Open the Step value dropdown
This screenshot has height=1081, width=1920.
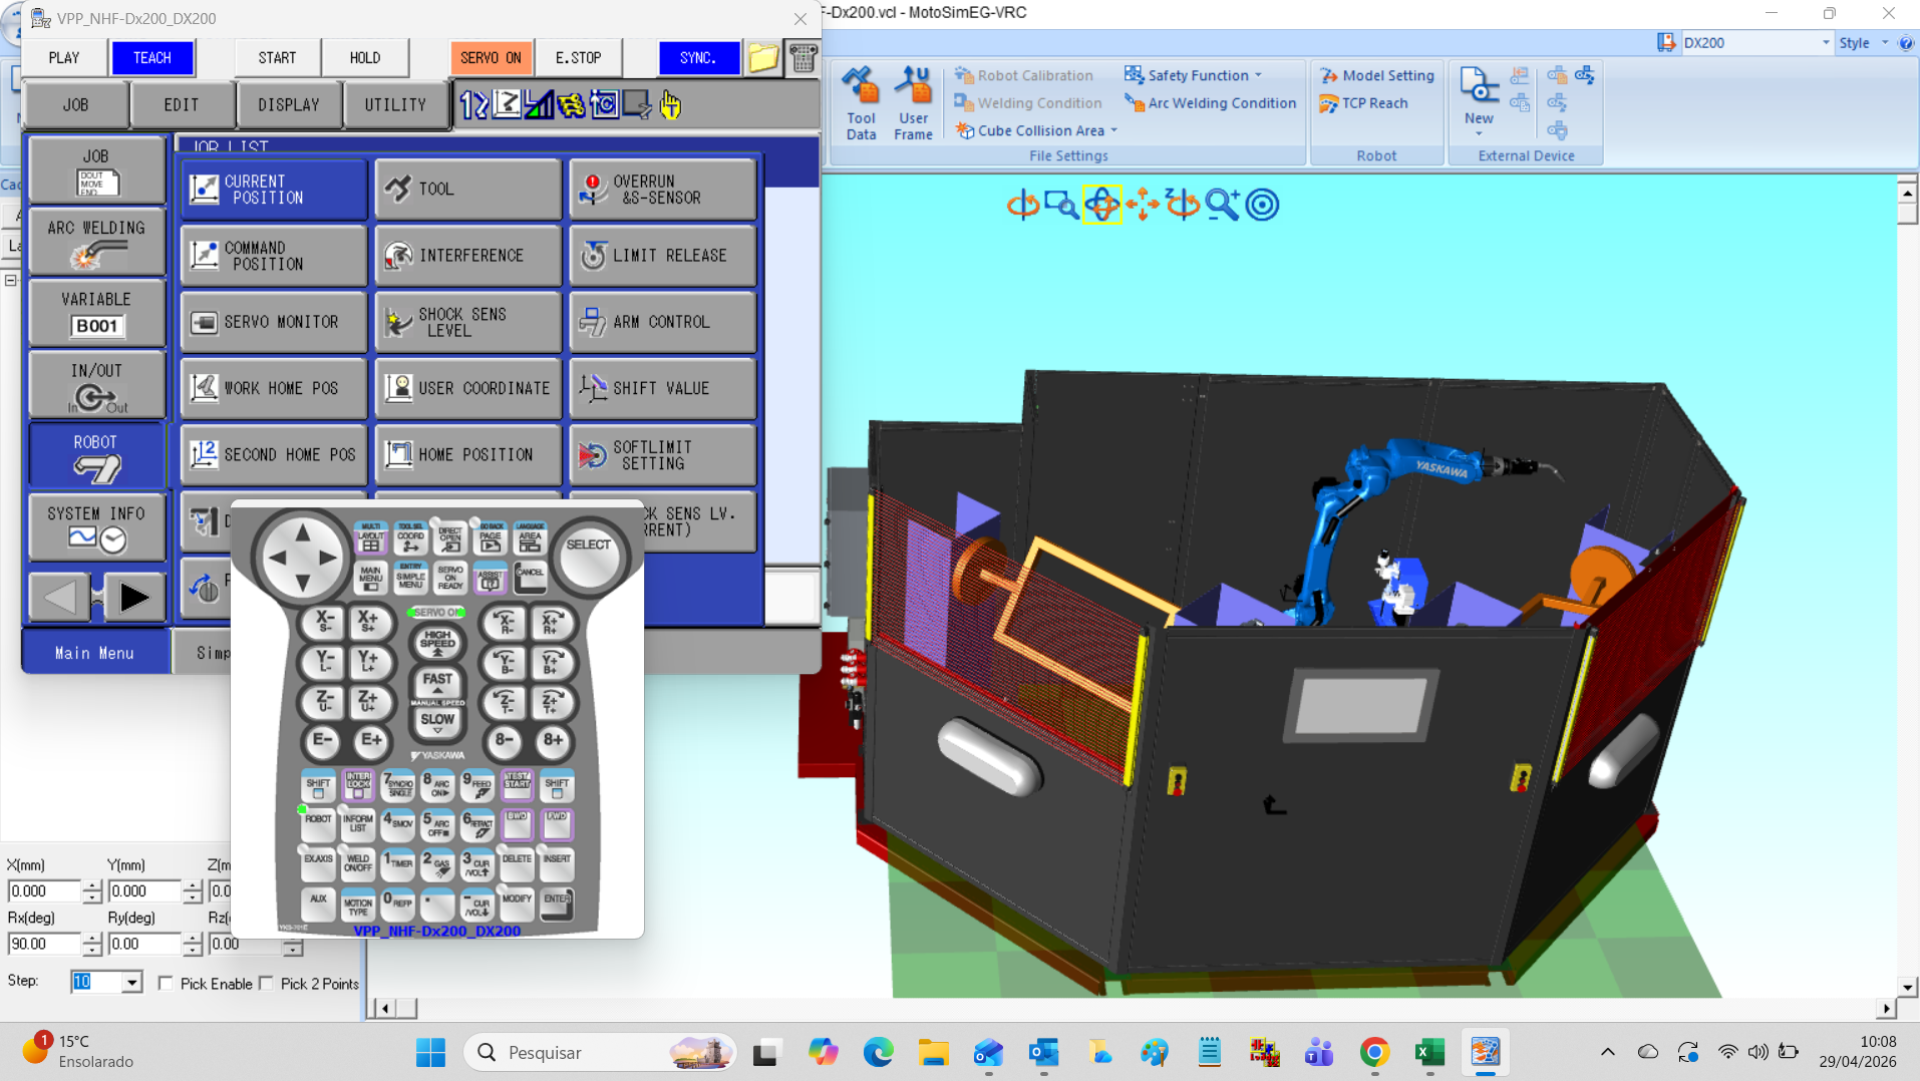point(132,982)
